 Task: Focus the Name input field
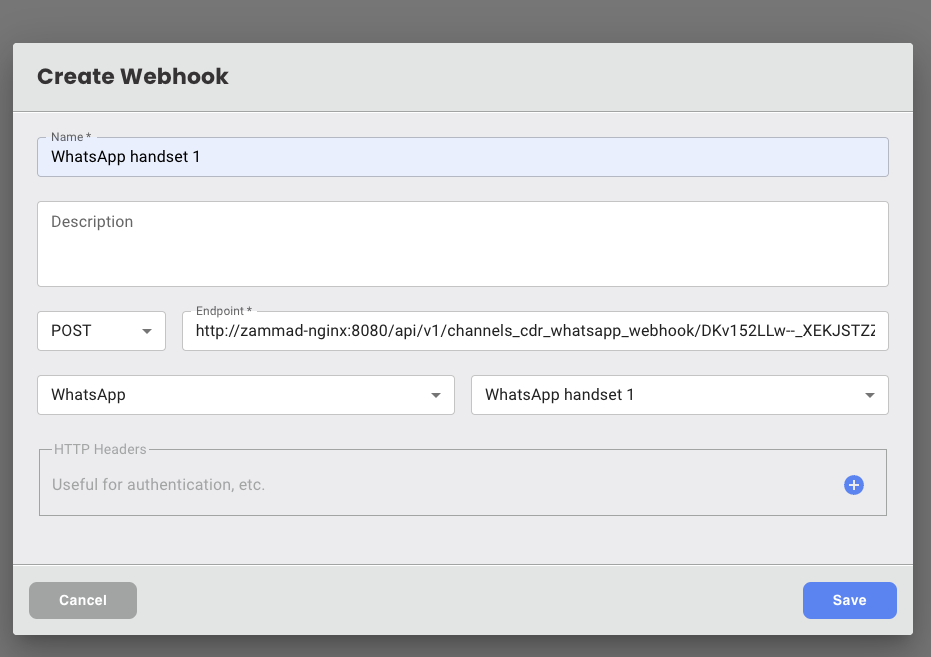tap(462, 157)
